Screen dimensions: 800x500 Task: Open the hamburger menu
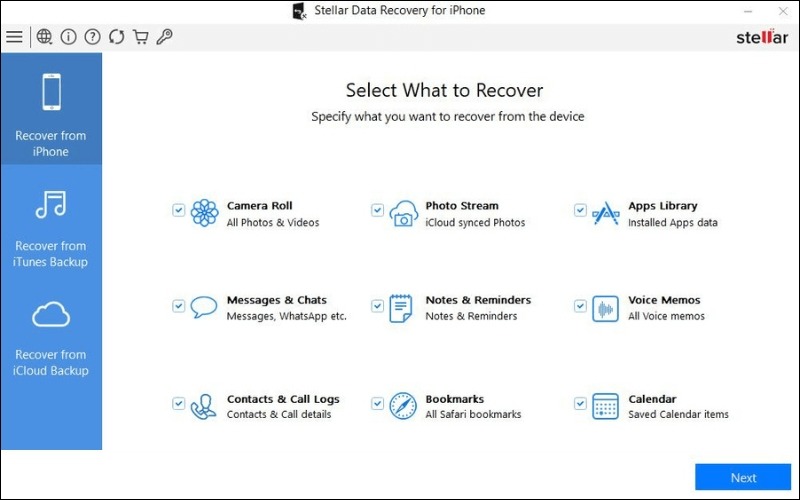(14, 37)
